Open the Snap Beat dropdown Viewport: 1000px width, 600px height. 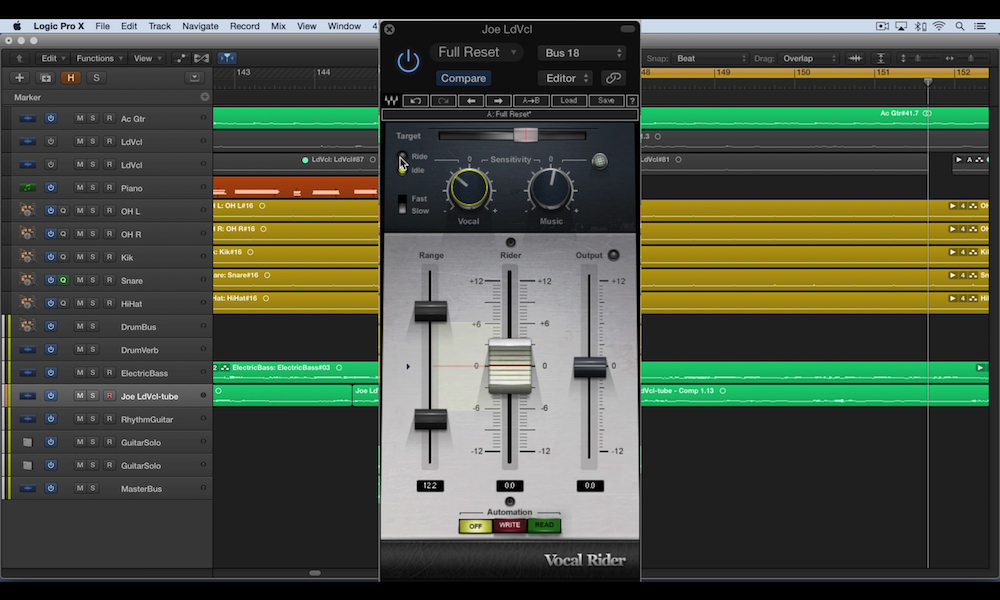[x=710, y=58]
